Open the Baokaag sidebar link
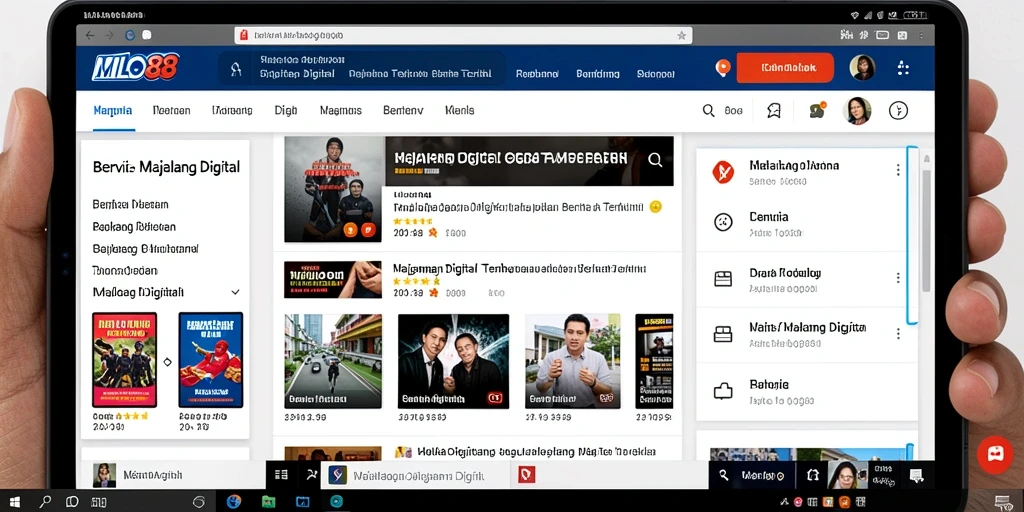Image resolution: width=1024 pixels, height=512 pixels. coord(135,227)
